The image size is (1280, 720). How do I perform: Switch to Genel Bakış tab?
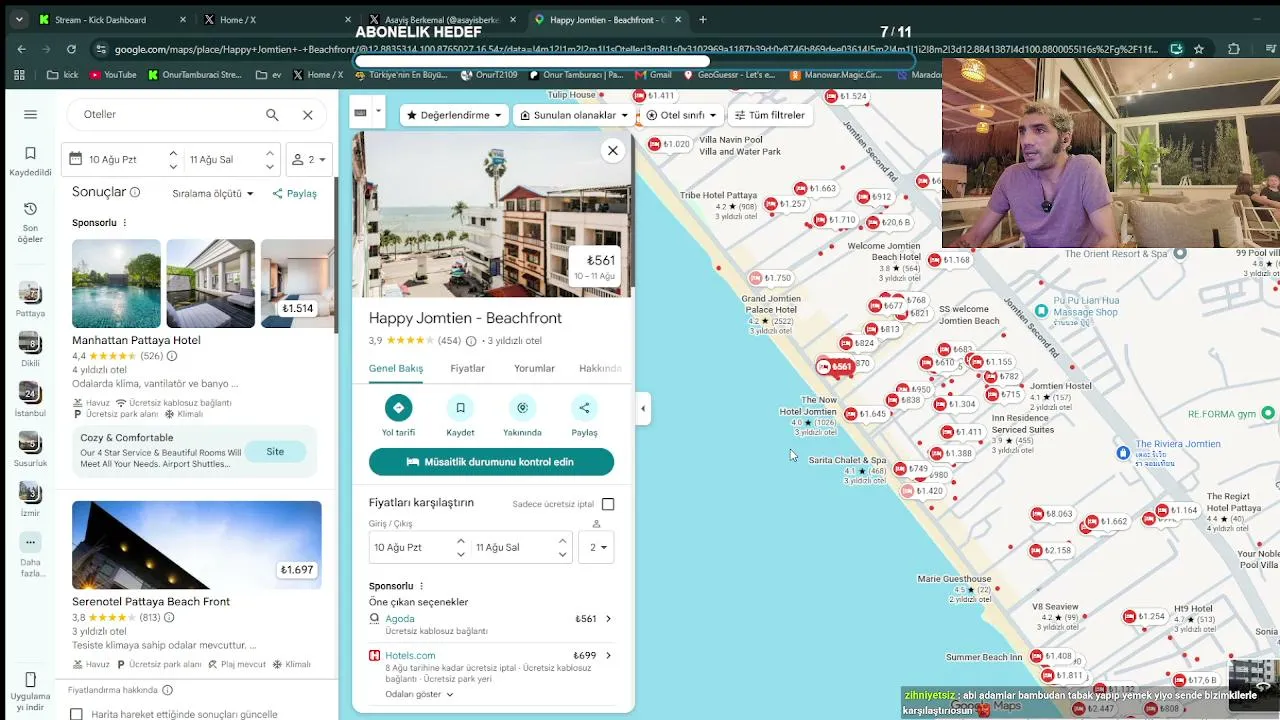(x=396, y=369)
